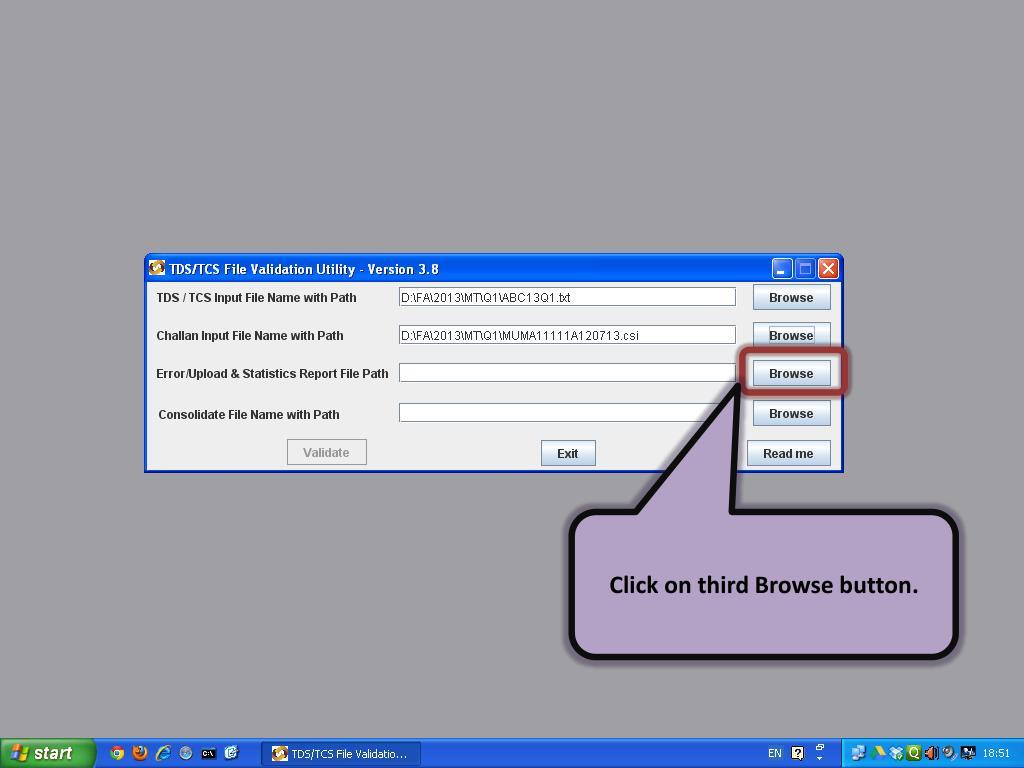Click the tray icon left of the monitor icon
Viewport: 1024px width, 768px height.
click(x=948, y=753)
